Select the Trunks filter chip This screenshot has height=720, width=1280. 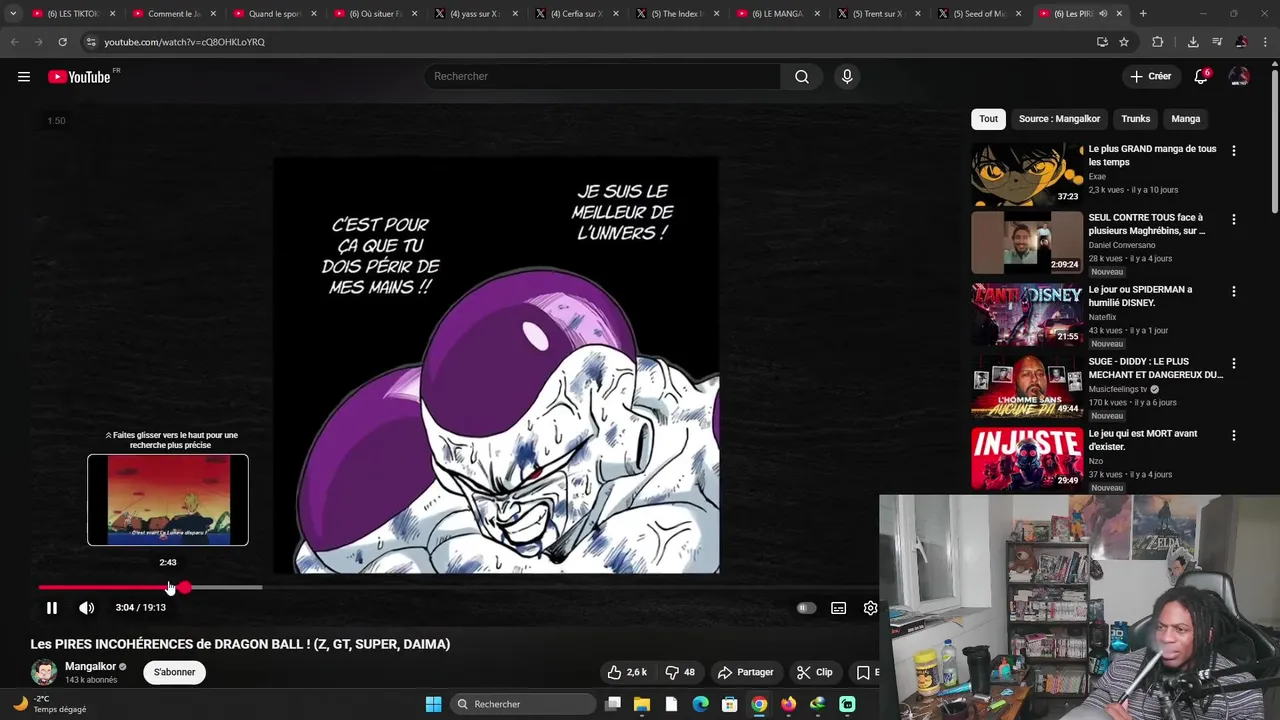(1135, 119)
